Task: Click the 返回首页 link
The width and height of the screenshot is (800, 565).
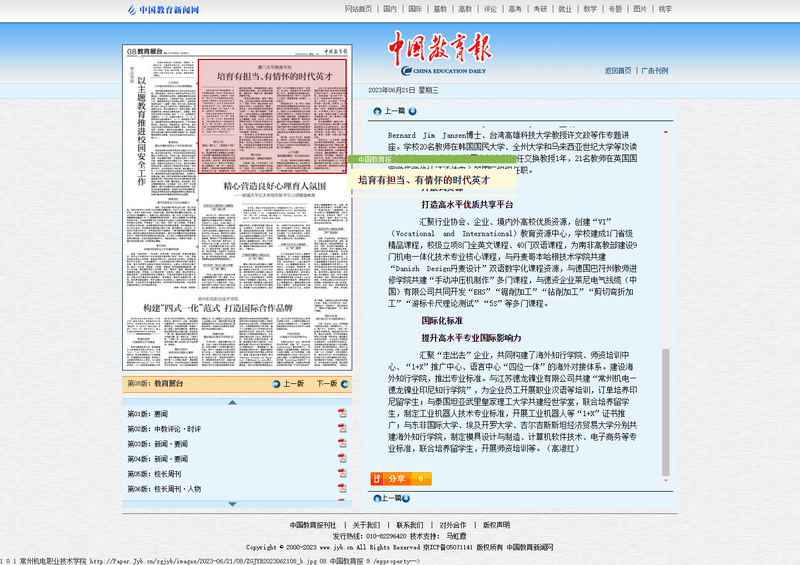Action: [x=618, y=71]
